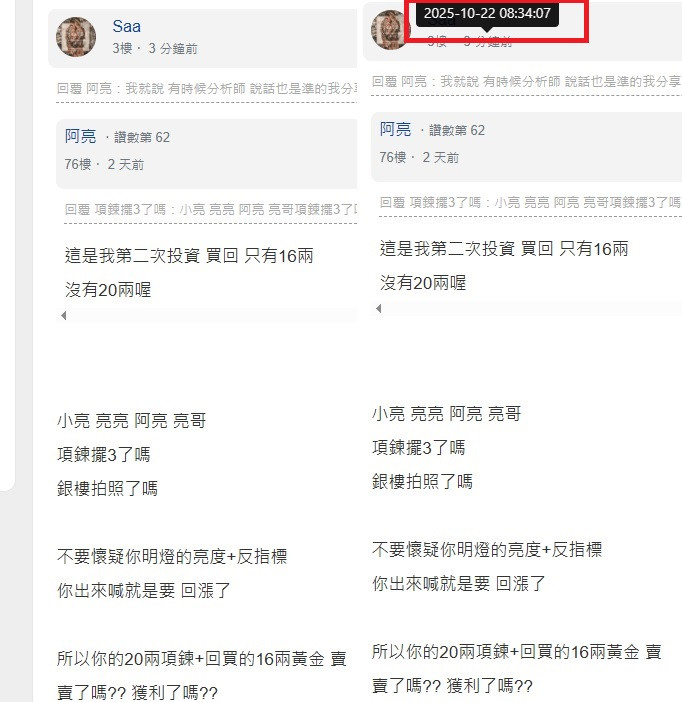
Task: Click the Saa username link
Action: pyautogui.click(x=126, y=26)
